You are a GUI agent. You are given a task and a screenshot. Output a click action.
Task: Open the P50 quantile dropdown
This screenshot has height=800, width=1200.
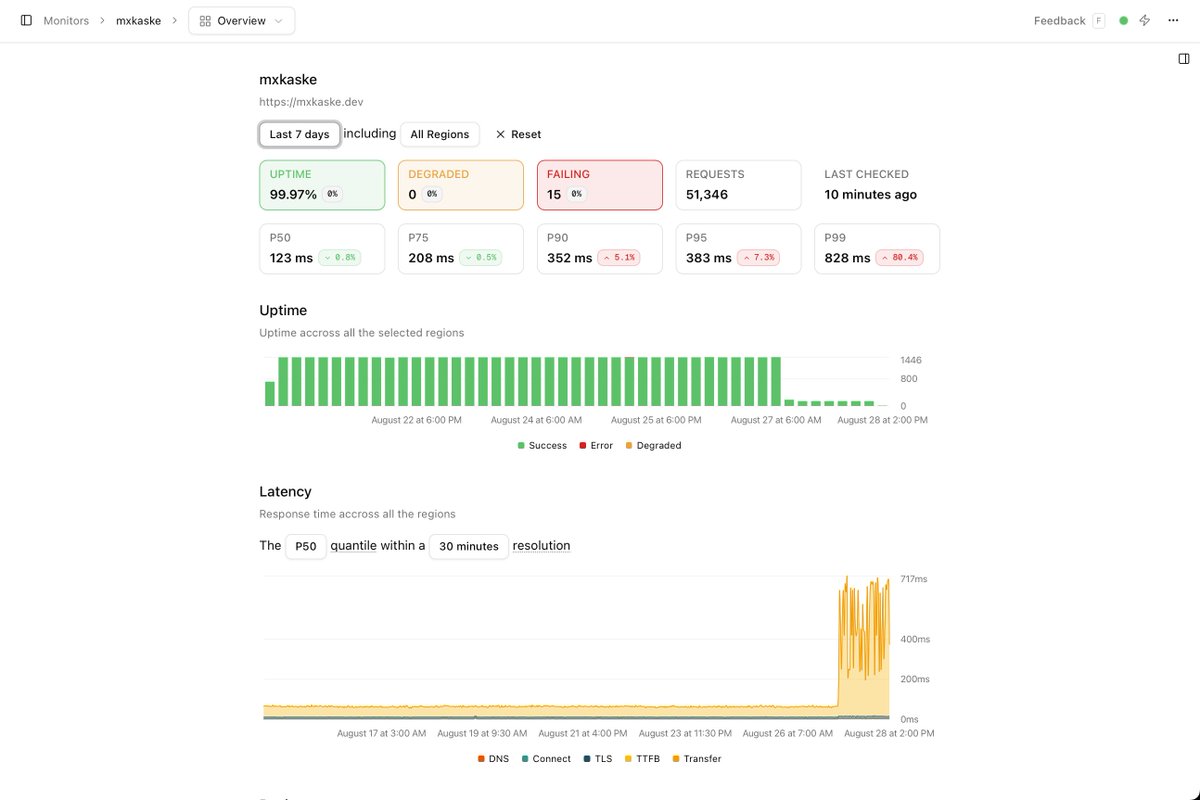[x=306, y=546]
